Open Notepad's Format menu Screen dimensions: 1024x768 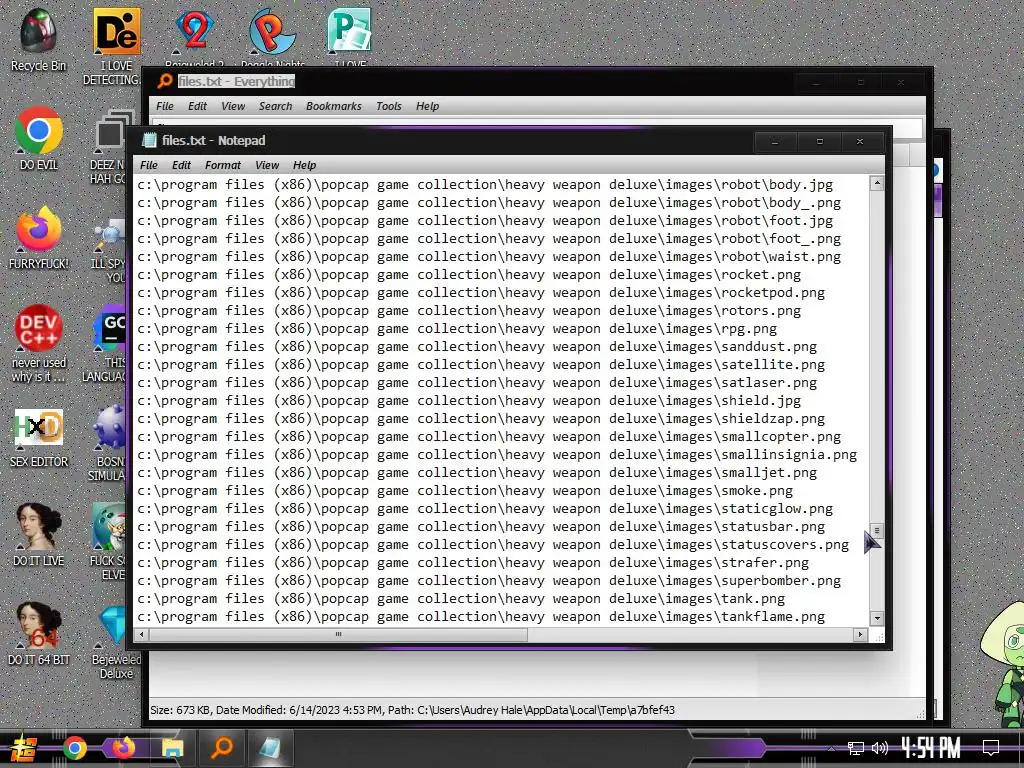click(223, 165)
